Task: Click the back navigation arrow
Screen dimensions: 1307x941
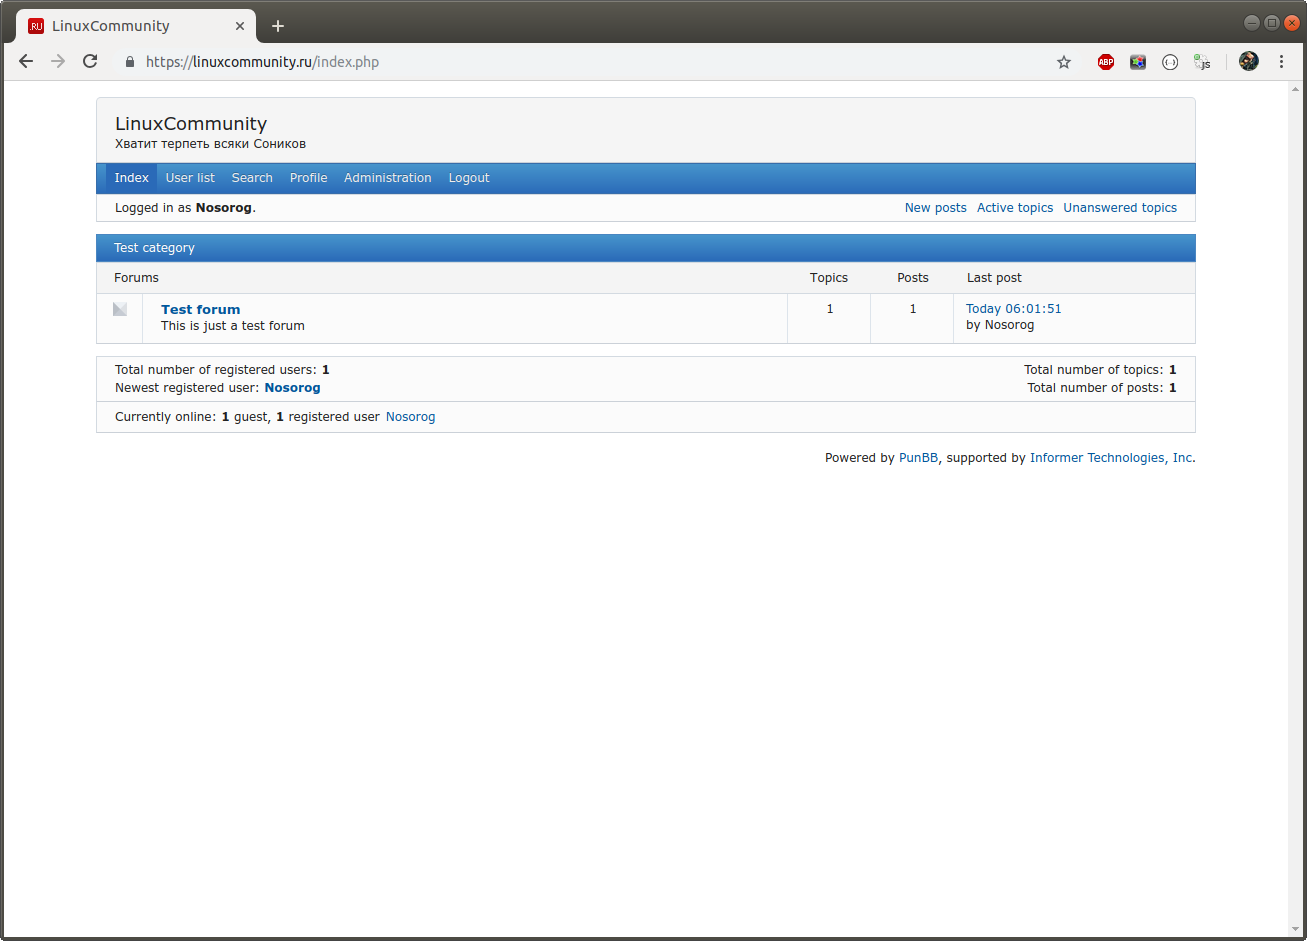Action: pyautogui.click(x=26, y=61)
